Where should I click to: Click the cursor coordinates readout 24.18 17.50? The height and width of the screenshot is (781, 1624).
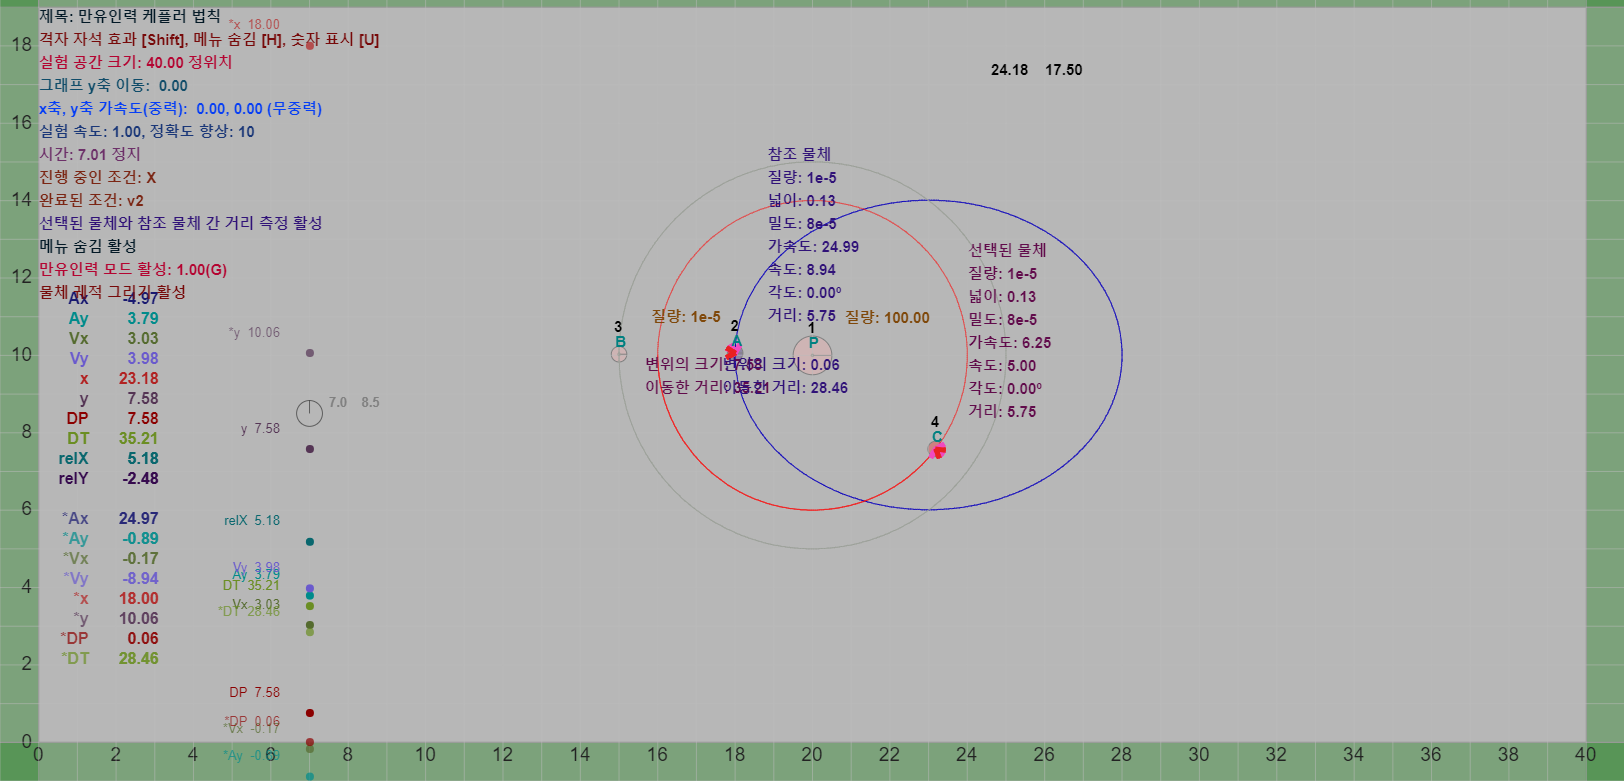[1036, 70]
